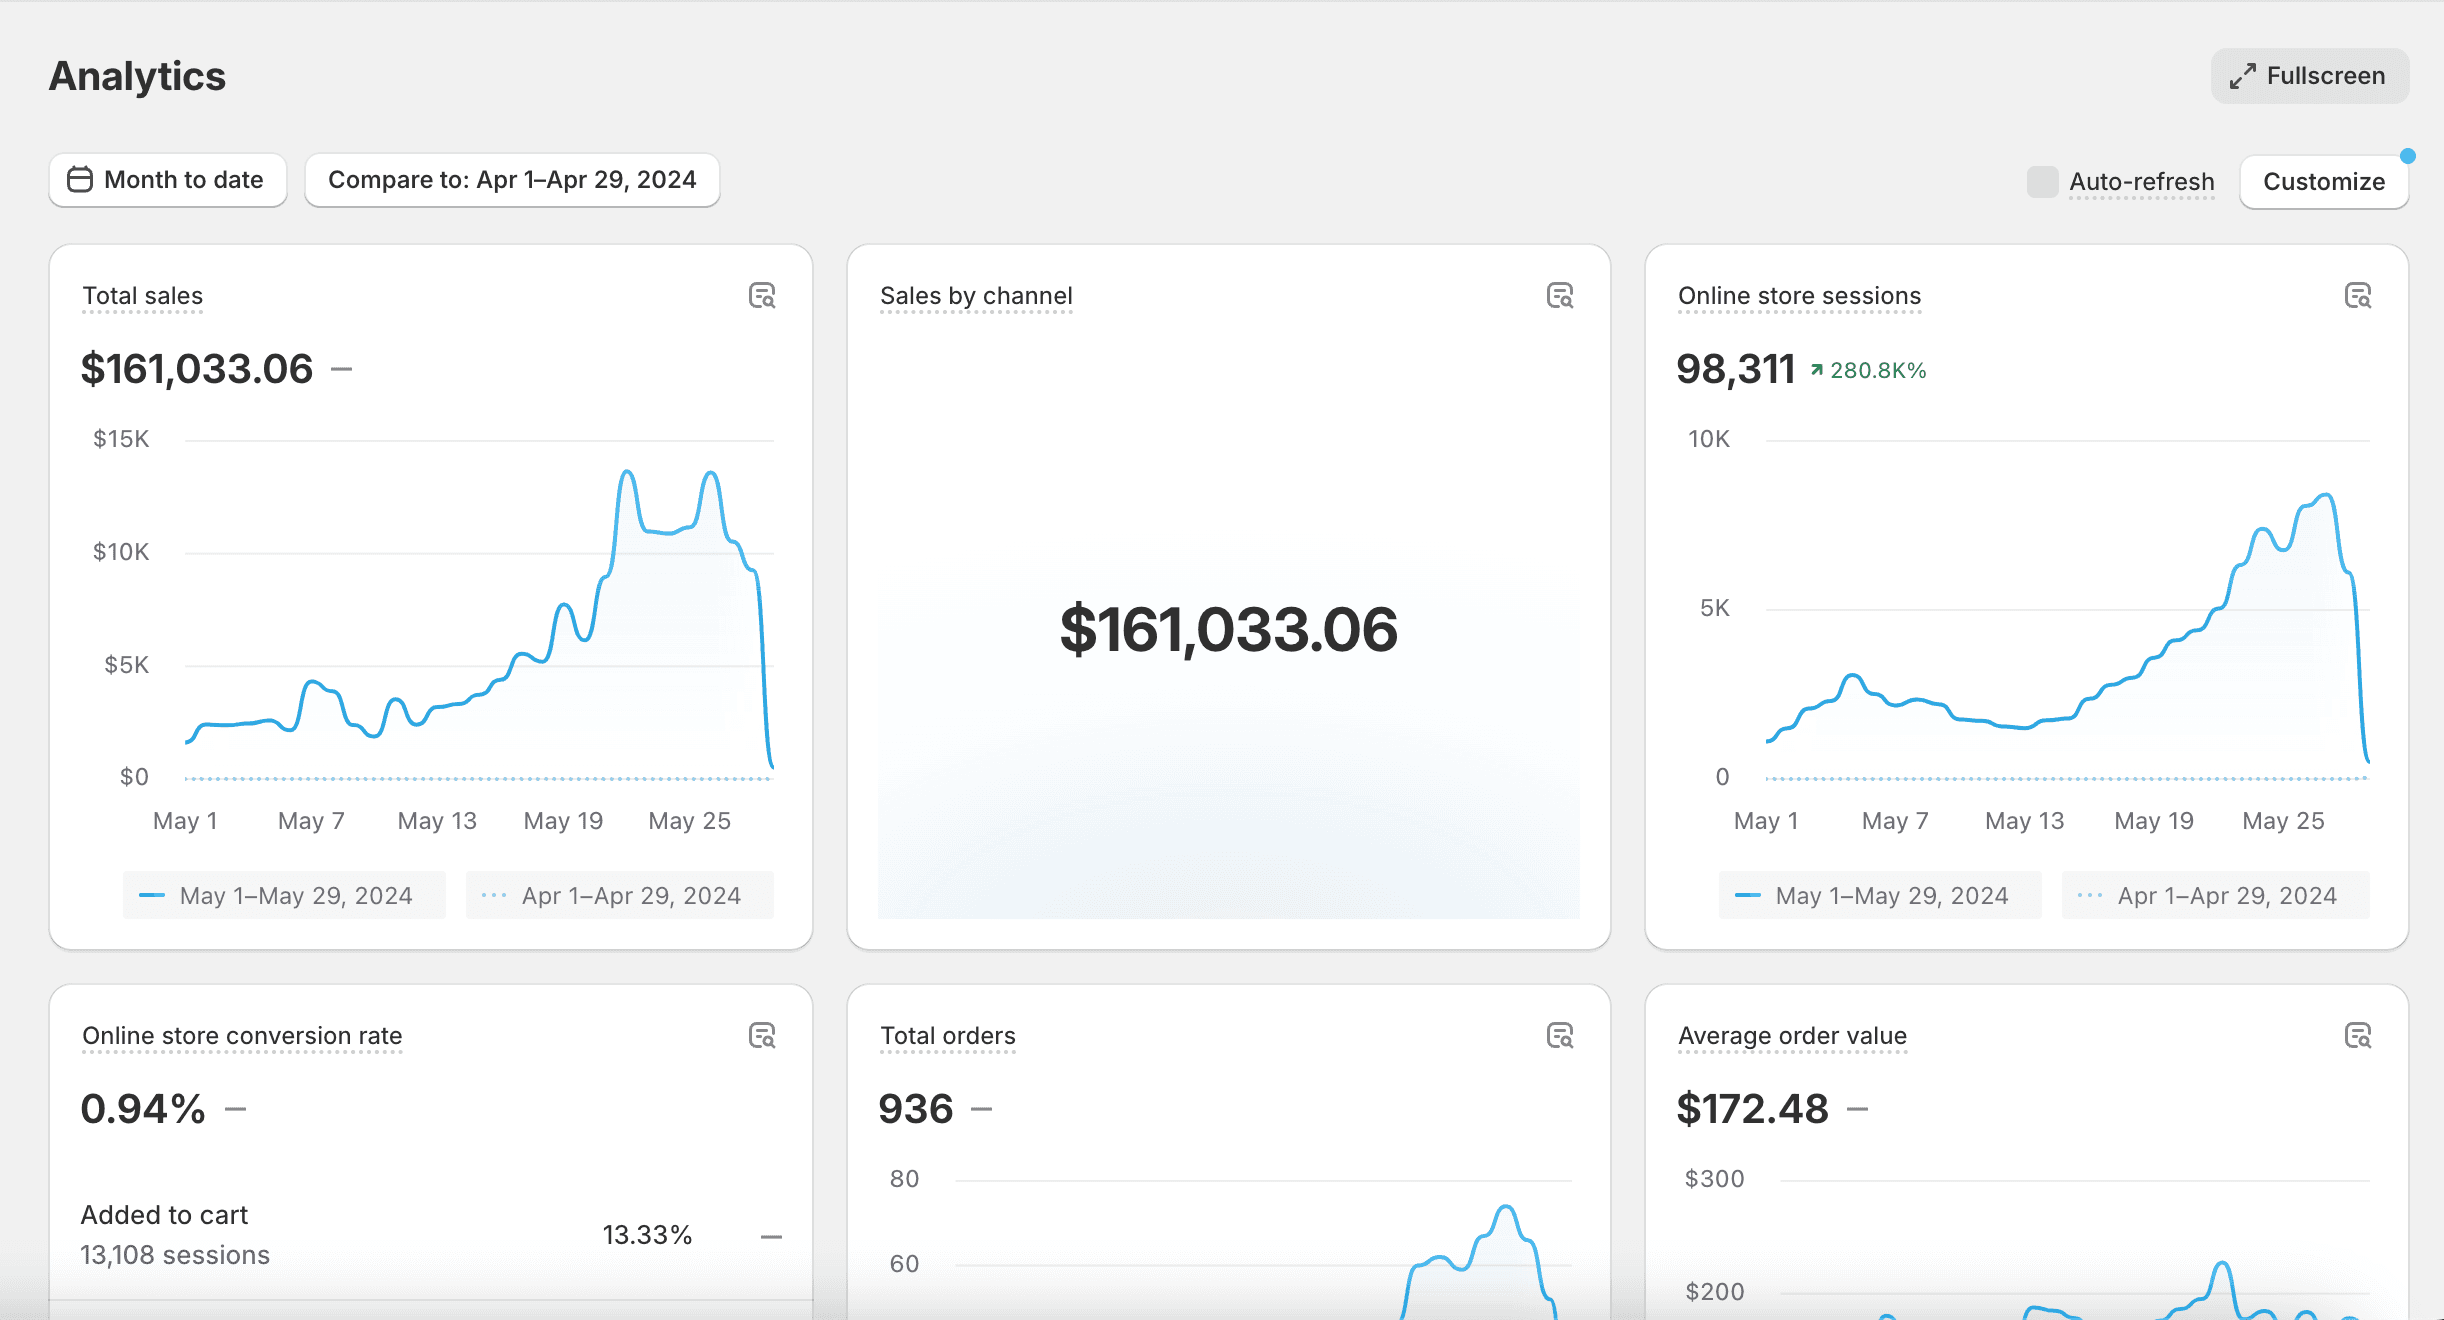Toggle Apr 1–Apr 29 legend in Online store sessions
This screenshot has height=1320, width=2444.
(x=2215, y=895)
